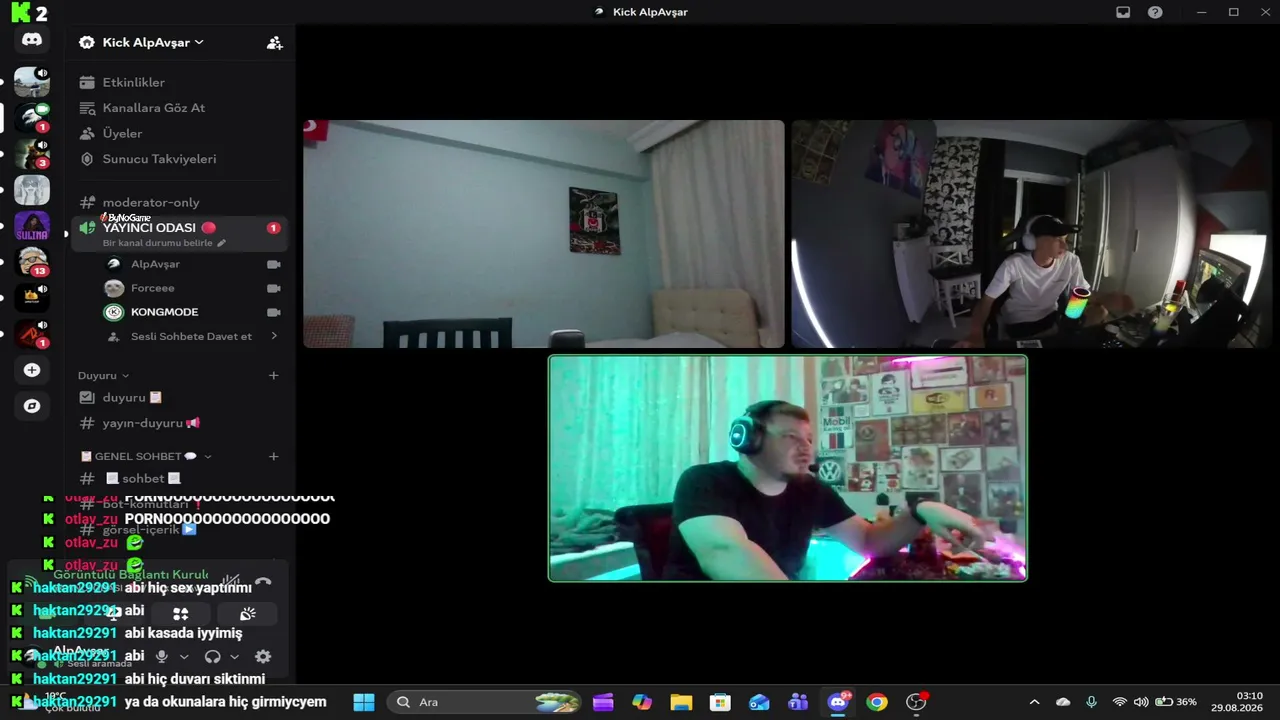The height and width of the screenshot is (720, 1280).
Task: Click the camera icon next to KONGMODE
Action: click(x=273, y=312)
